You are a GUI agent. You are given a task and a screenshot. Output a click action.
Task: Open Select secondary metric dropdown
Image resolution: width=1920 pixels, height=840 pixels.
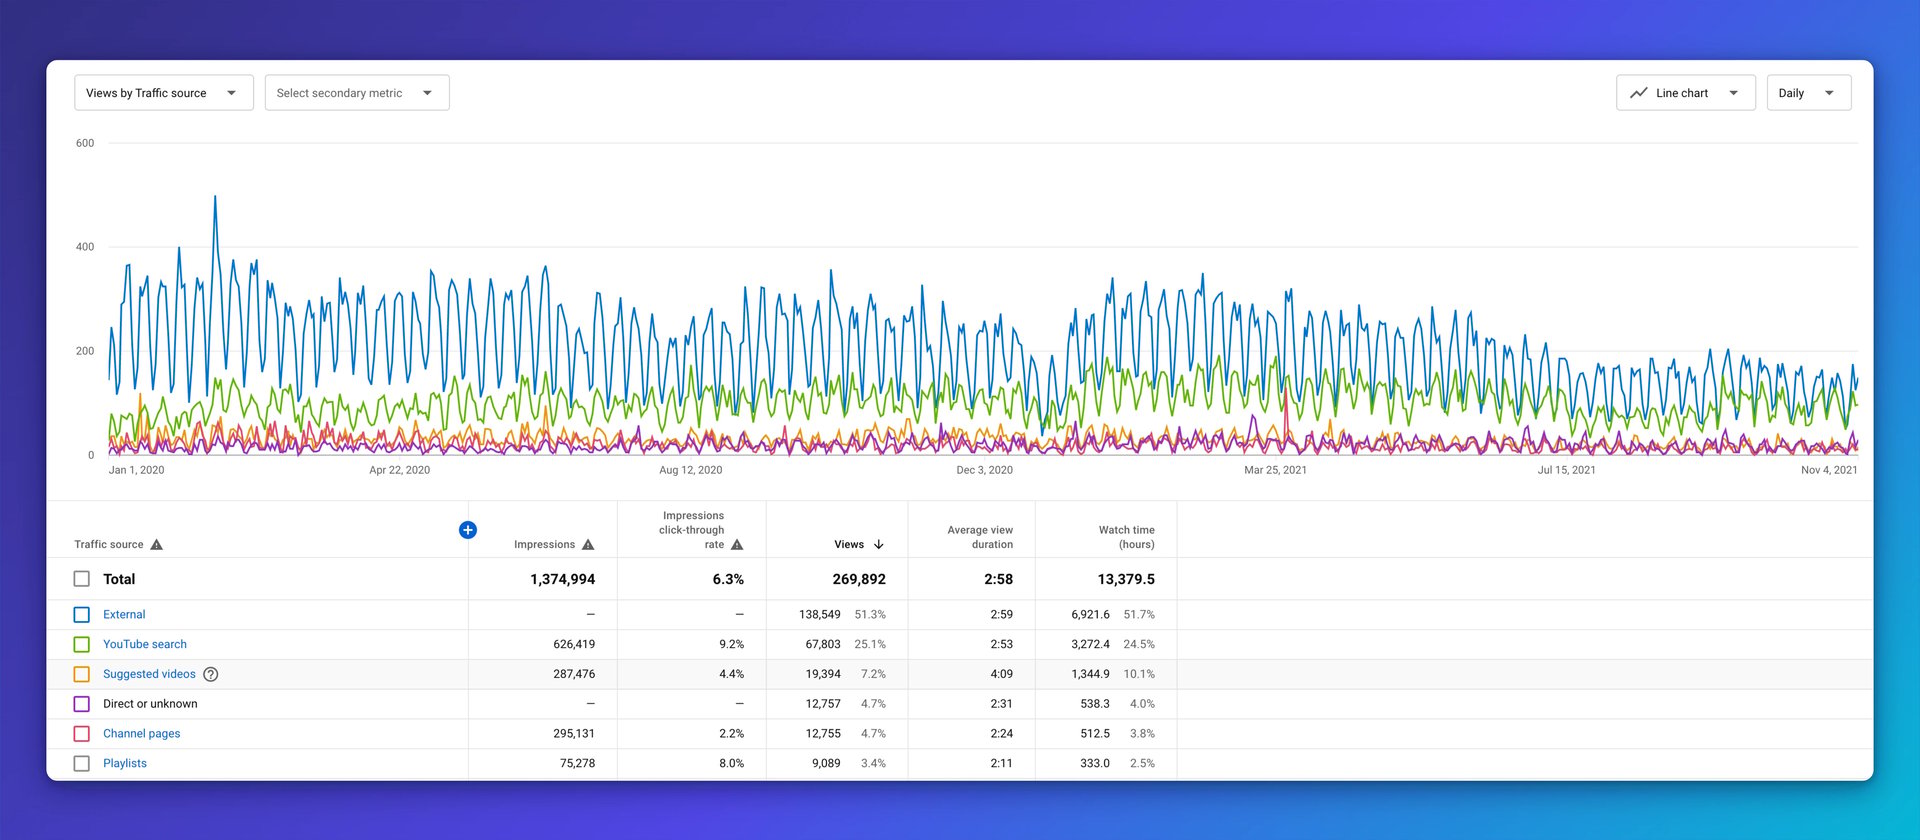[357, 93]
